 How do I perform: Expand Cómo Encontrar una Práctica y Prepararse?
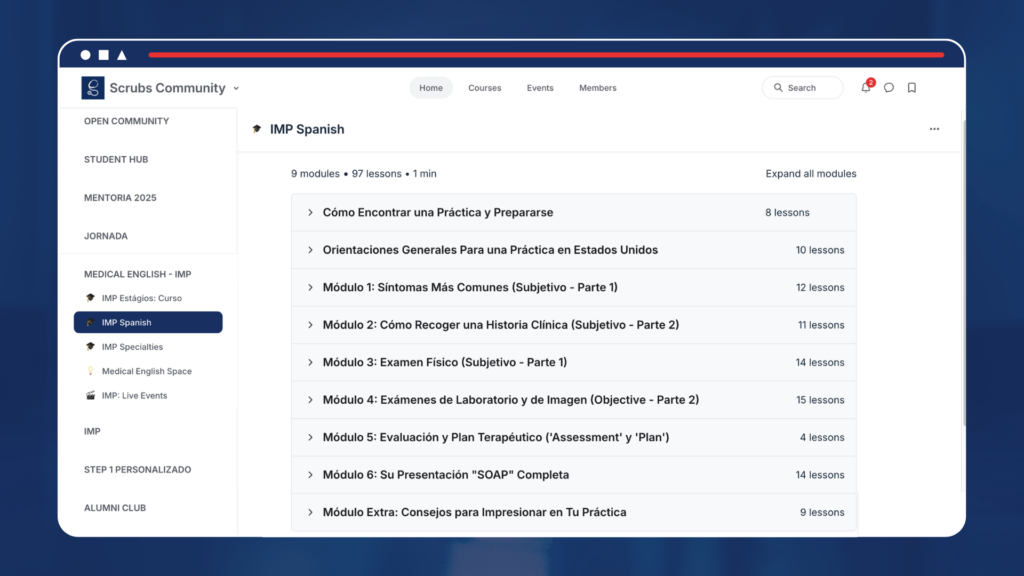click(x=438, y=213)
